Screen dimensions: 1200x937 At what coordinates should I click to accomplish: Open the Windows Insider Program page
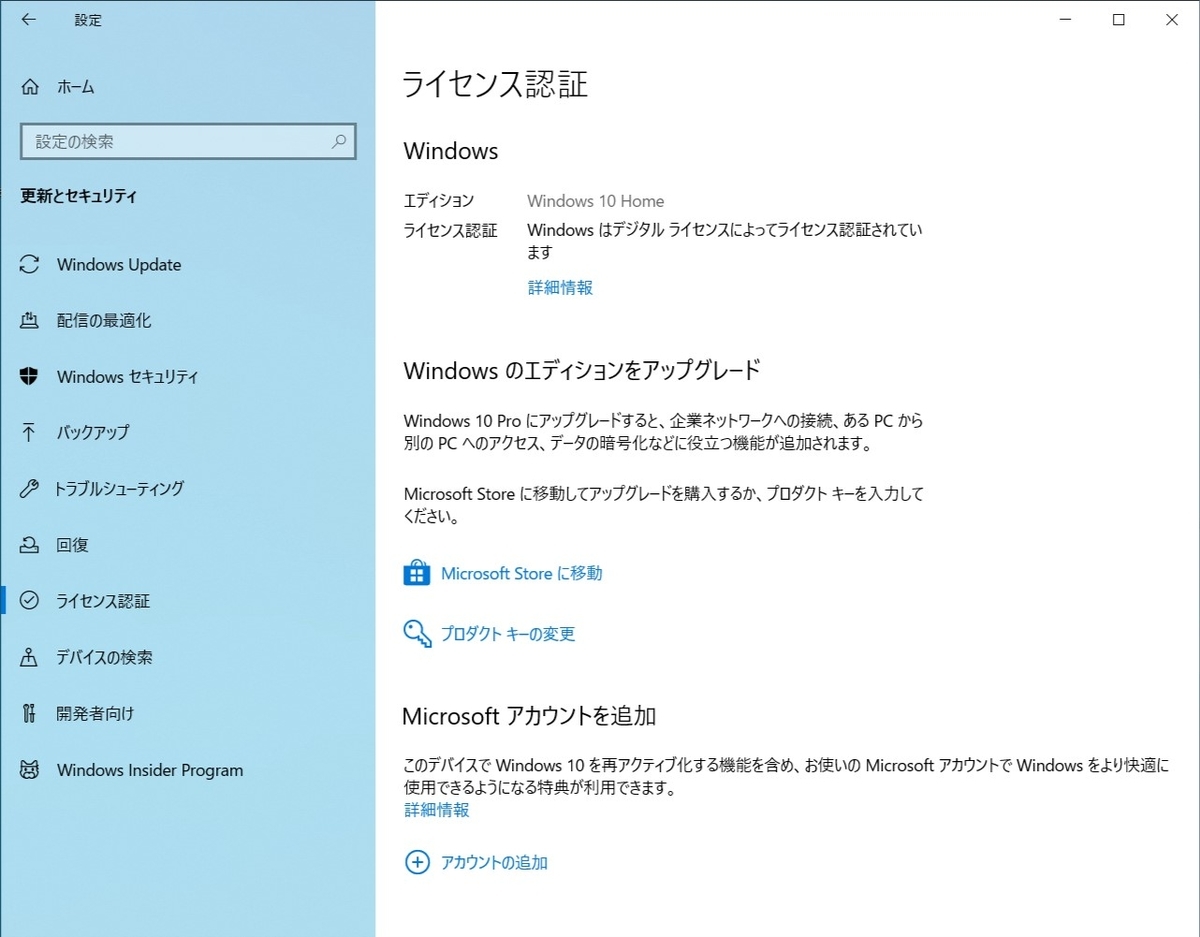coord(150,769)
